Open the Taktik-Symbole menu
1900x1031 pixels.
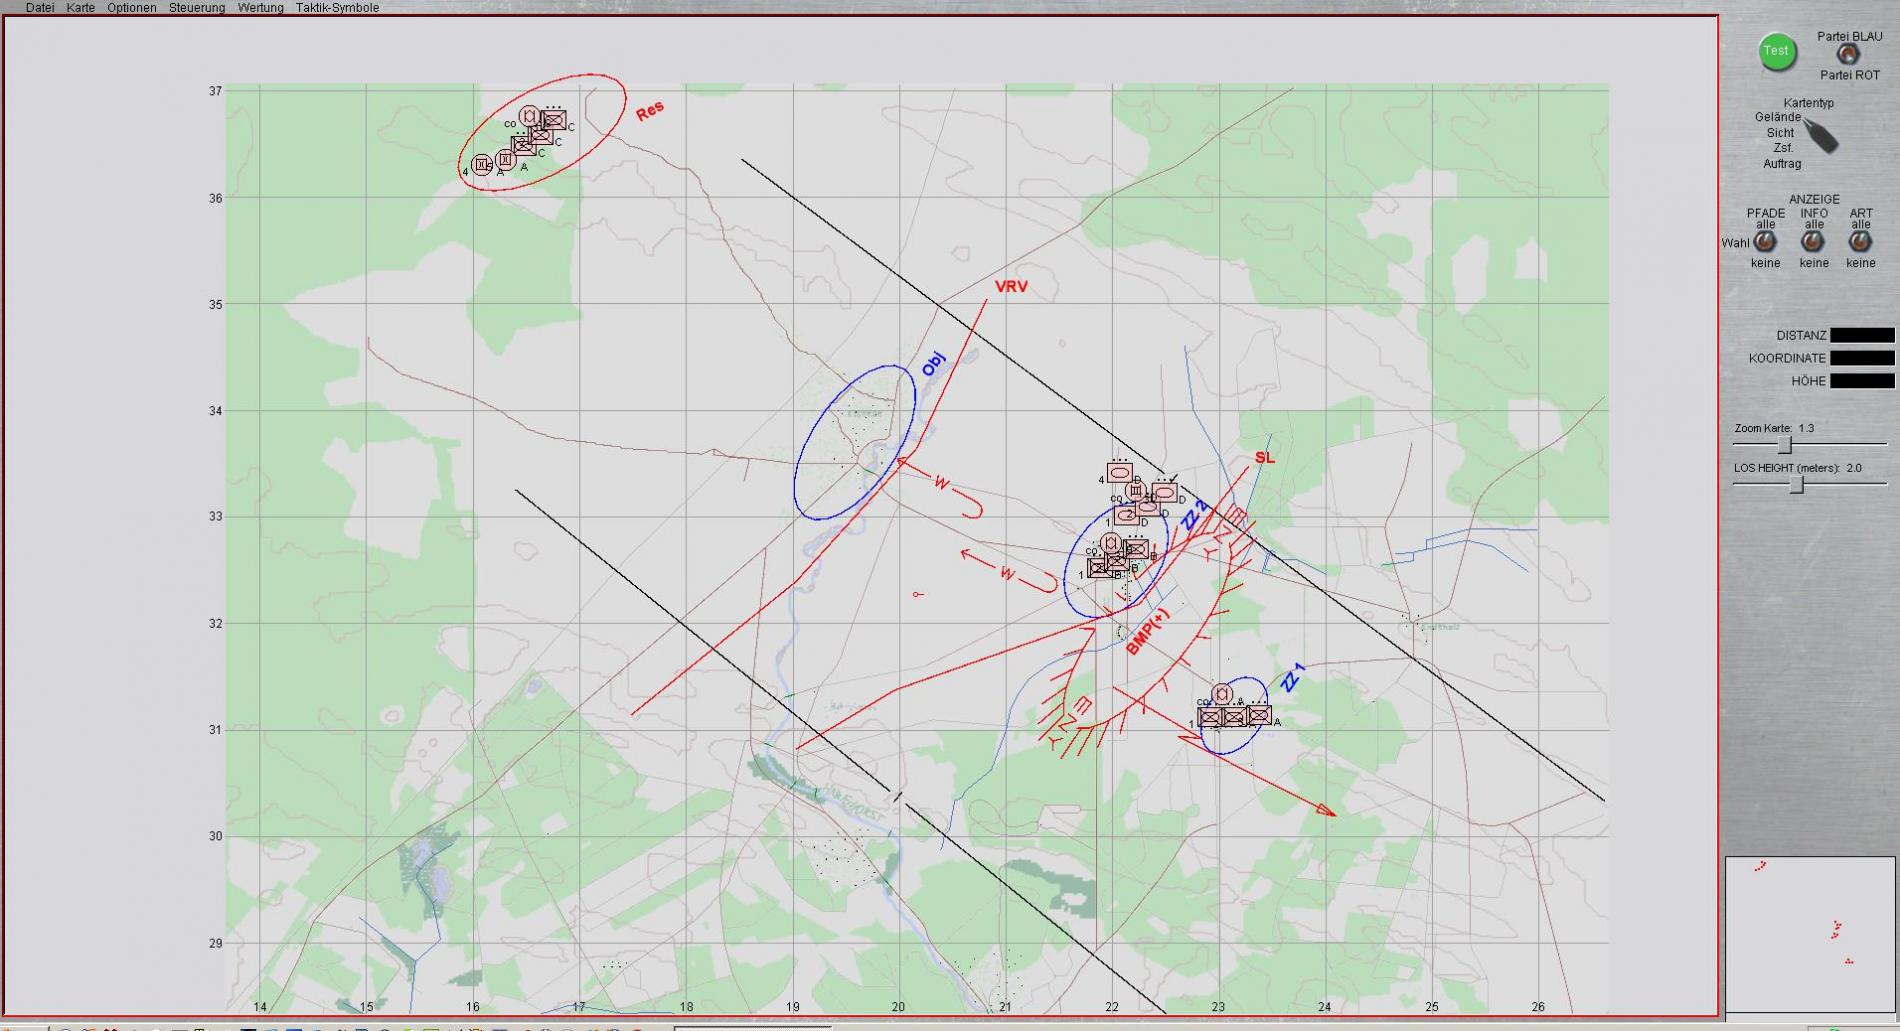337,8
